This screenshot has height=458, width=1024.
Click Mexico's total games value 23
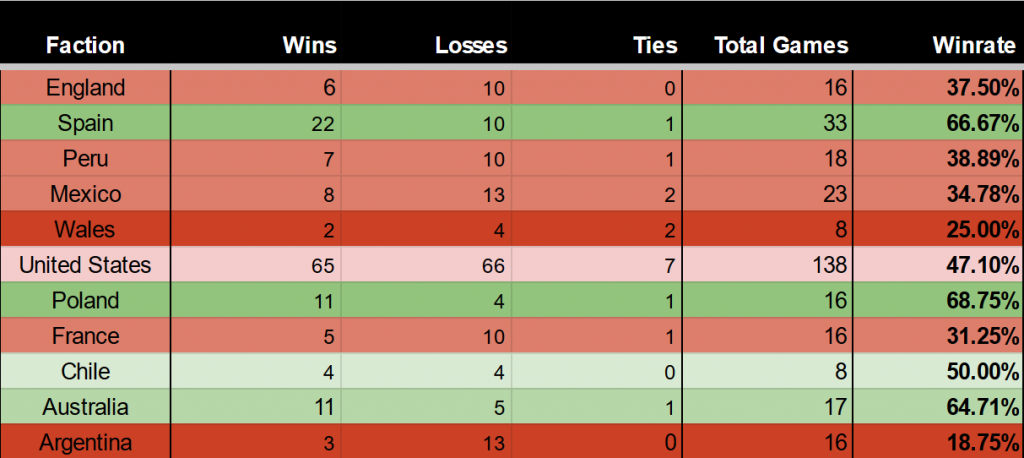[836, 194]
